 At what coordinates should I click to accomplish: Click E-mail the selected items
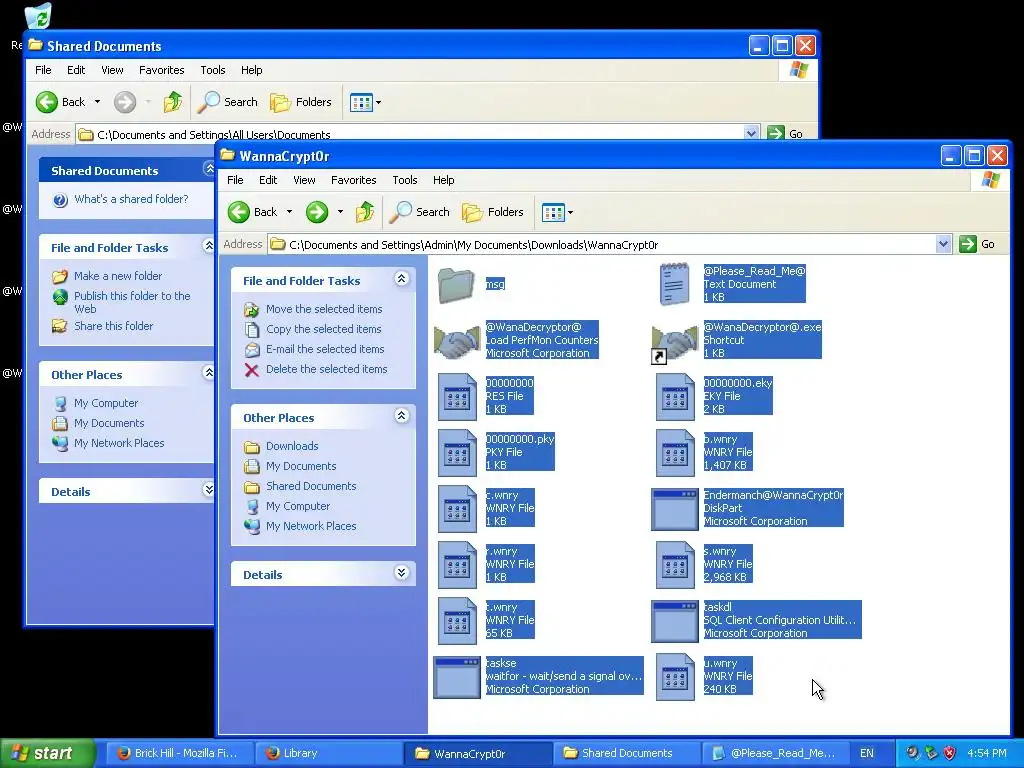(x=325, y=349)
